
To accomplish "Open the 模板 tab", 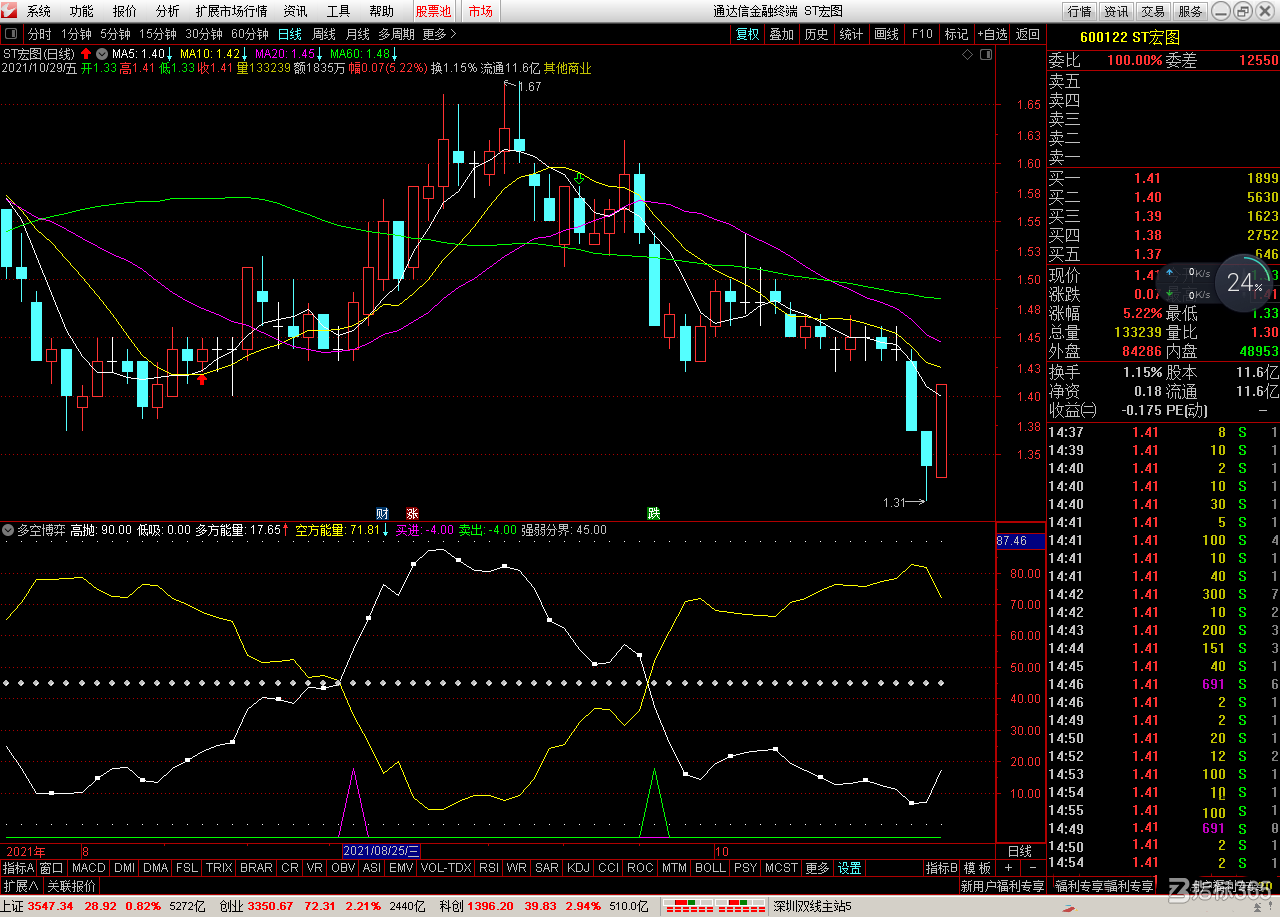I will 977,868.
